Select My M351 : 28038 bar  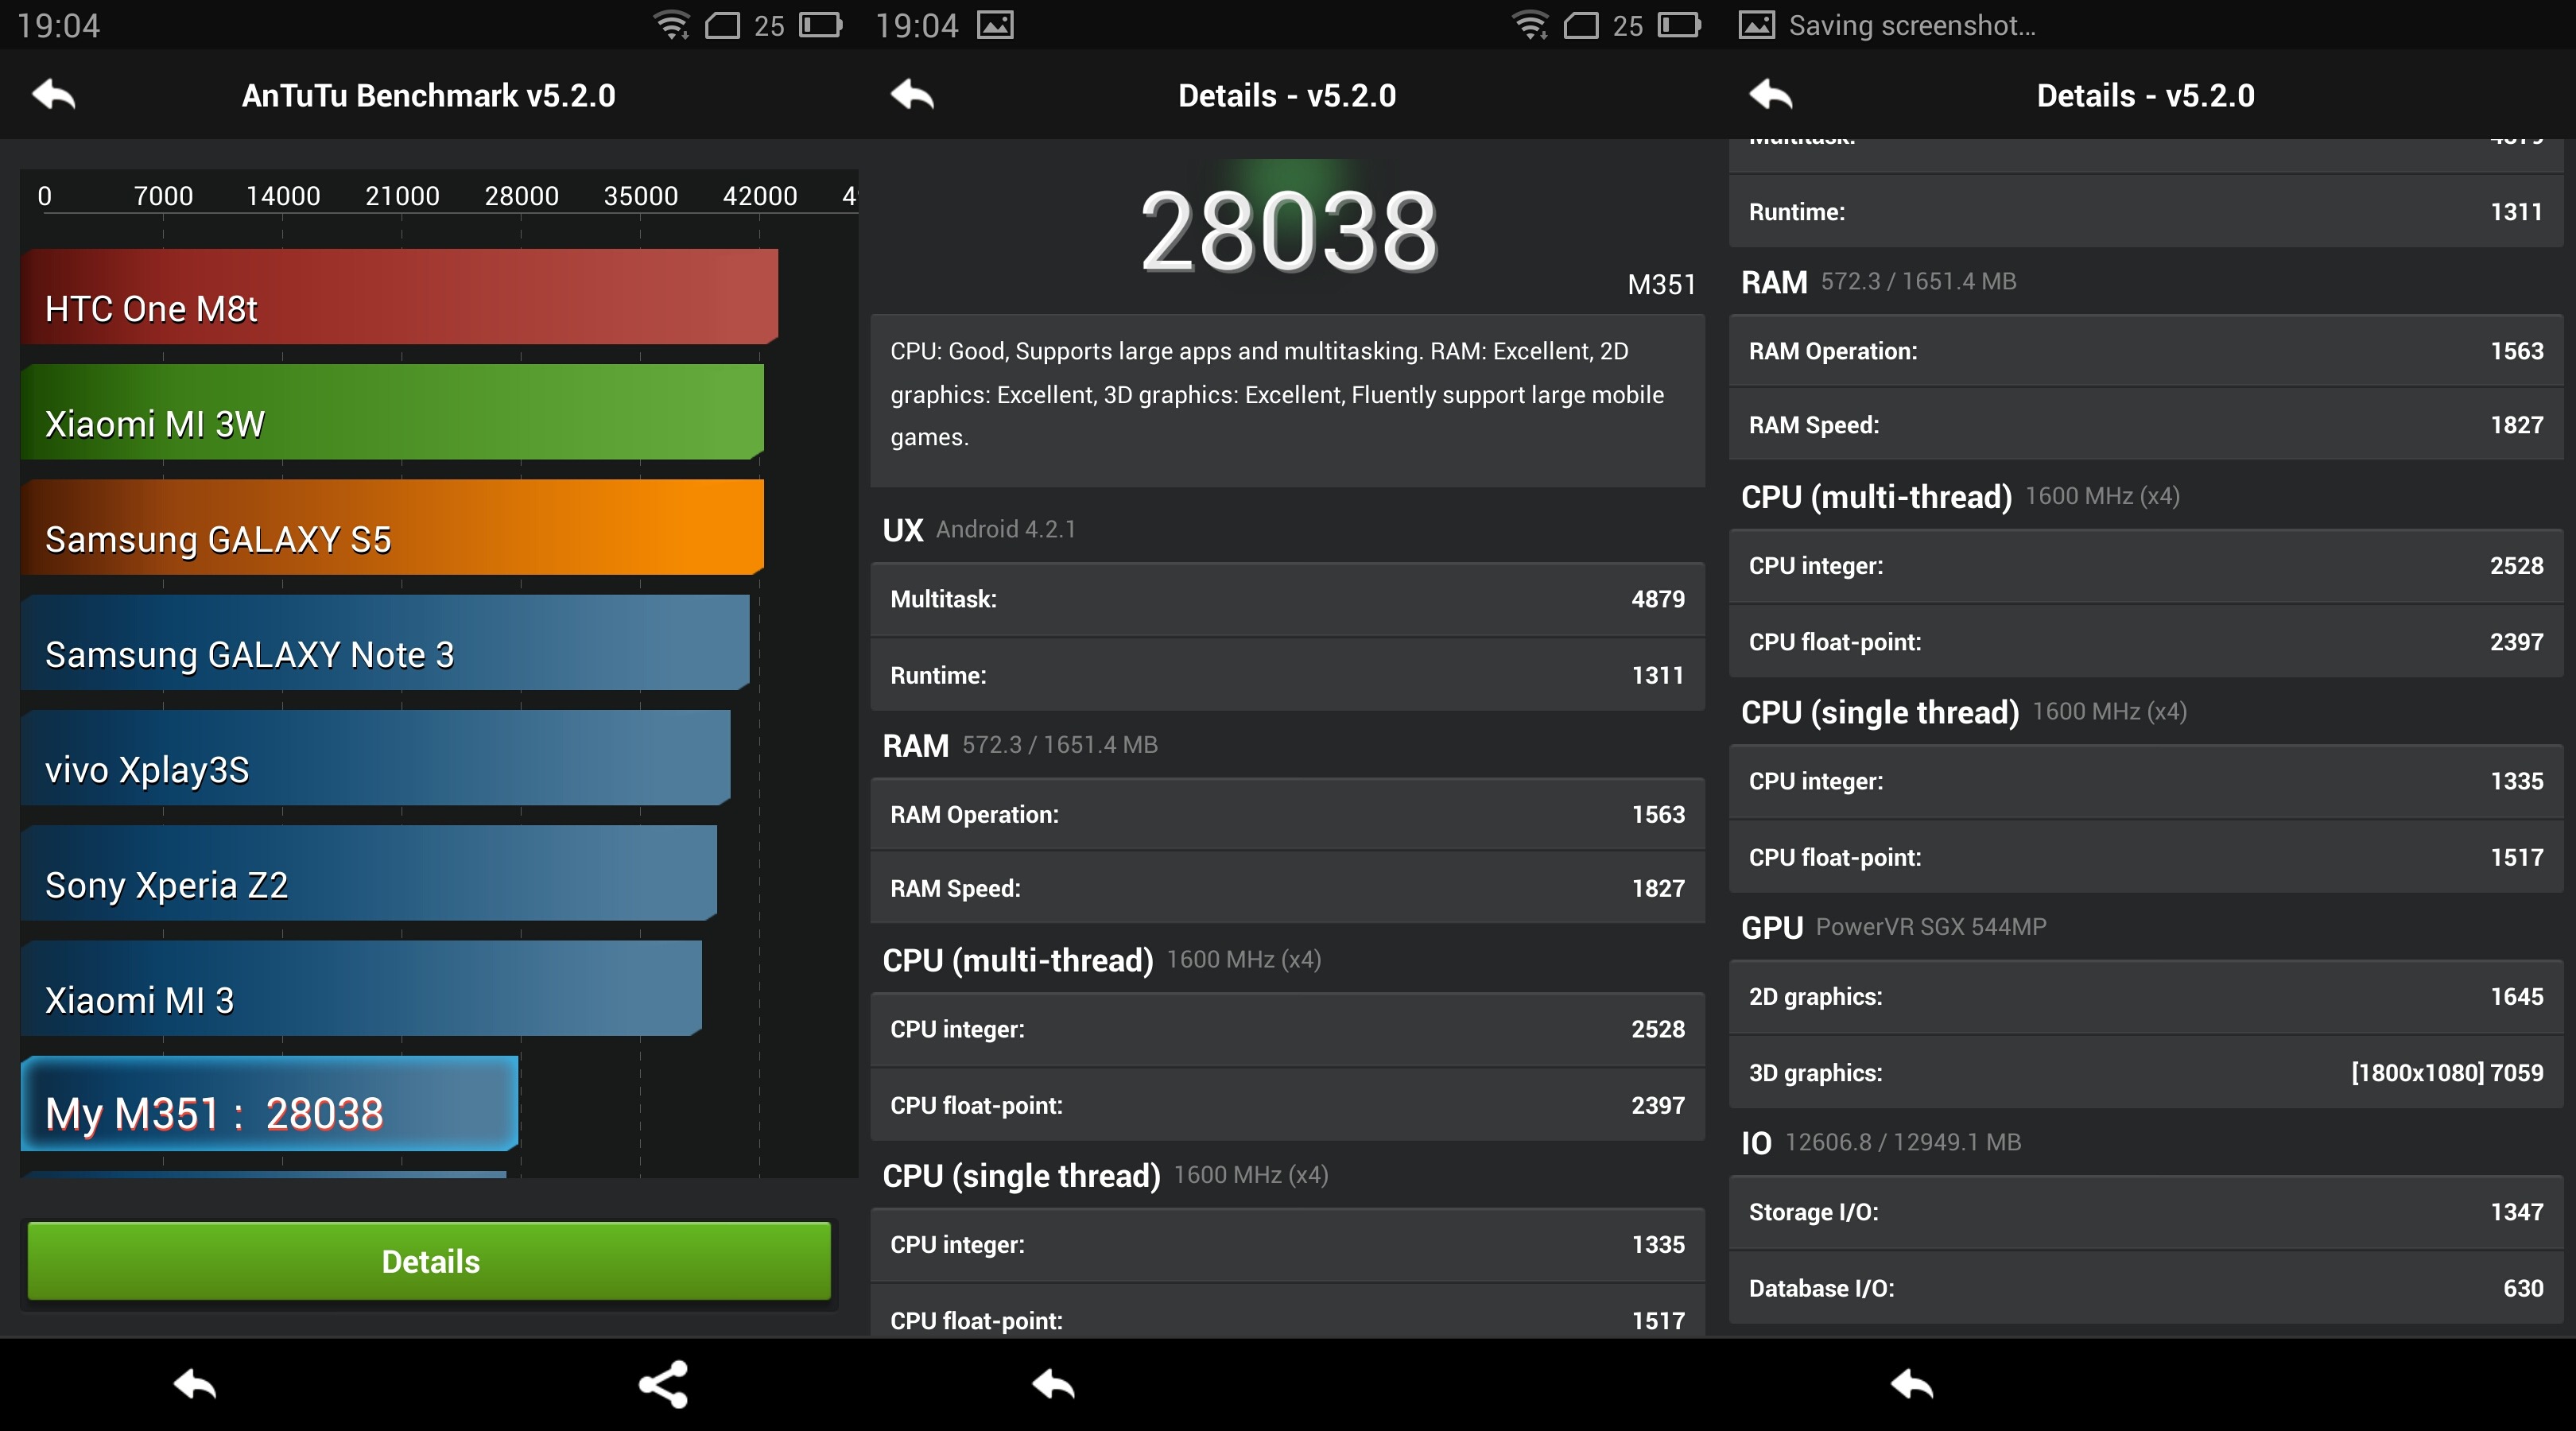[x=270, y=1104]
